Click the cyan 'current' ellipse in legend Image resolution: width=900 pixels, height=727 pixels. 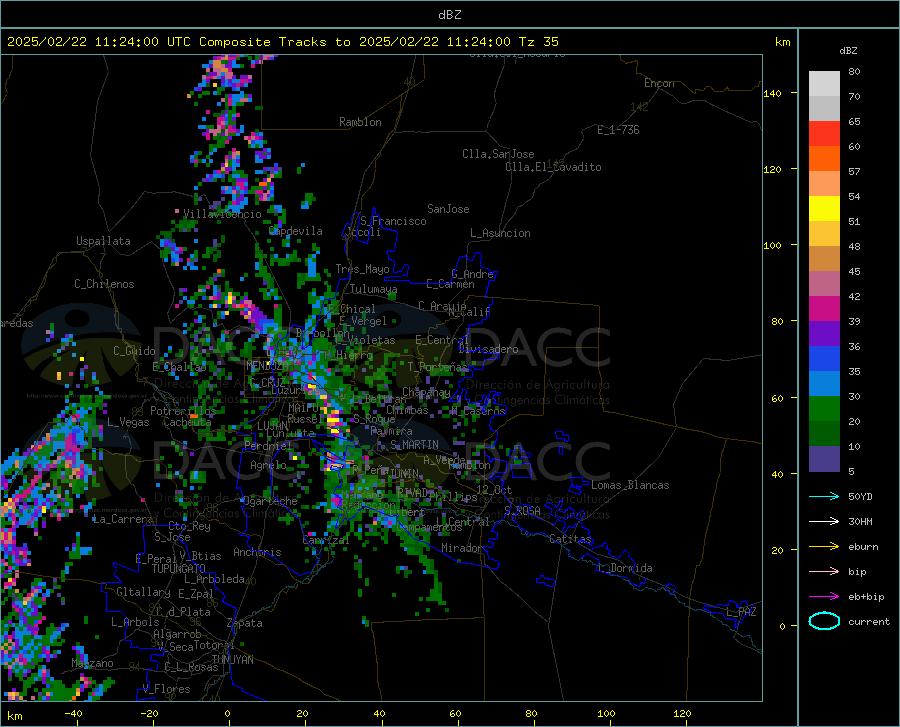[824, 621]
